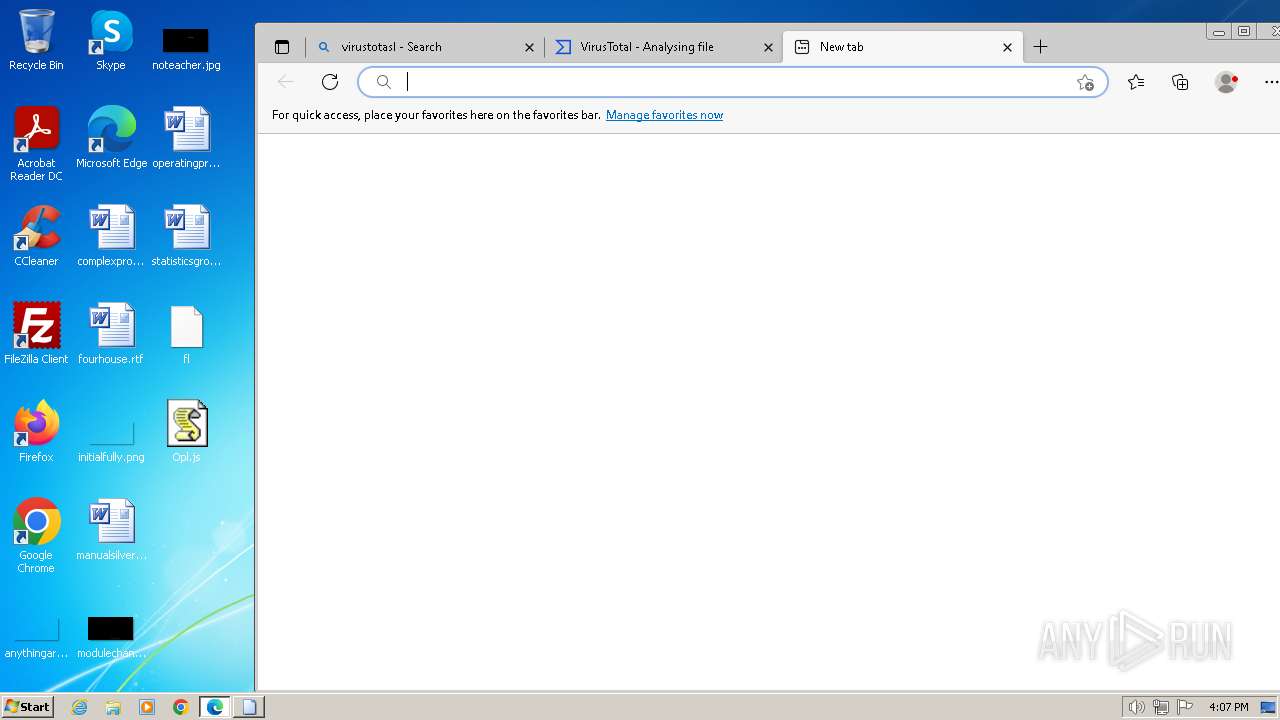The height and width of the screenshot is (720, 1280).
Task: Open a new tab with plus button
Action: point(1040,47)
